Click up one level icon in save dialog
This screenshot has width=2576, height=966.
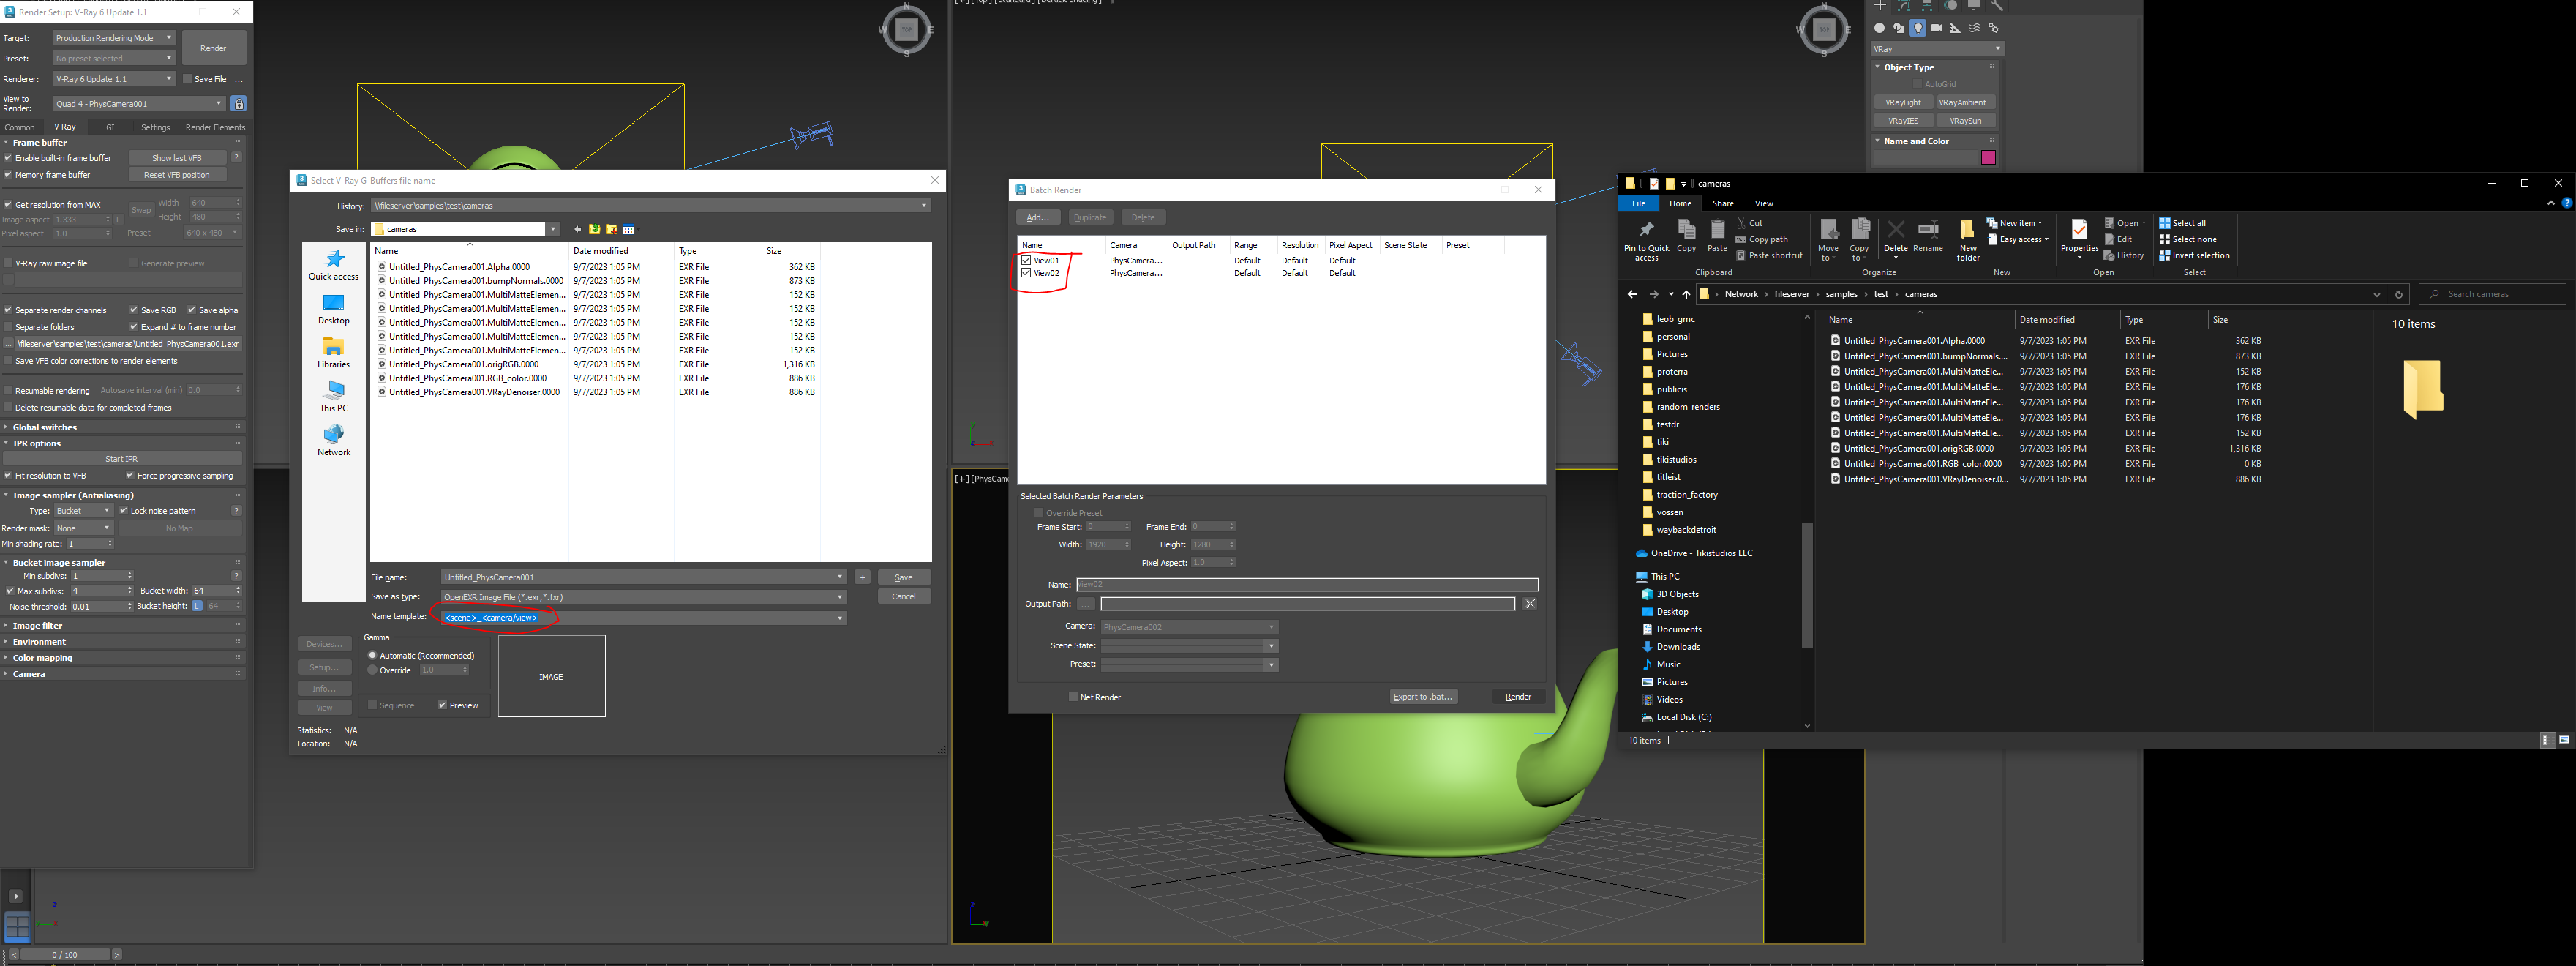pos(594,229)
